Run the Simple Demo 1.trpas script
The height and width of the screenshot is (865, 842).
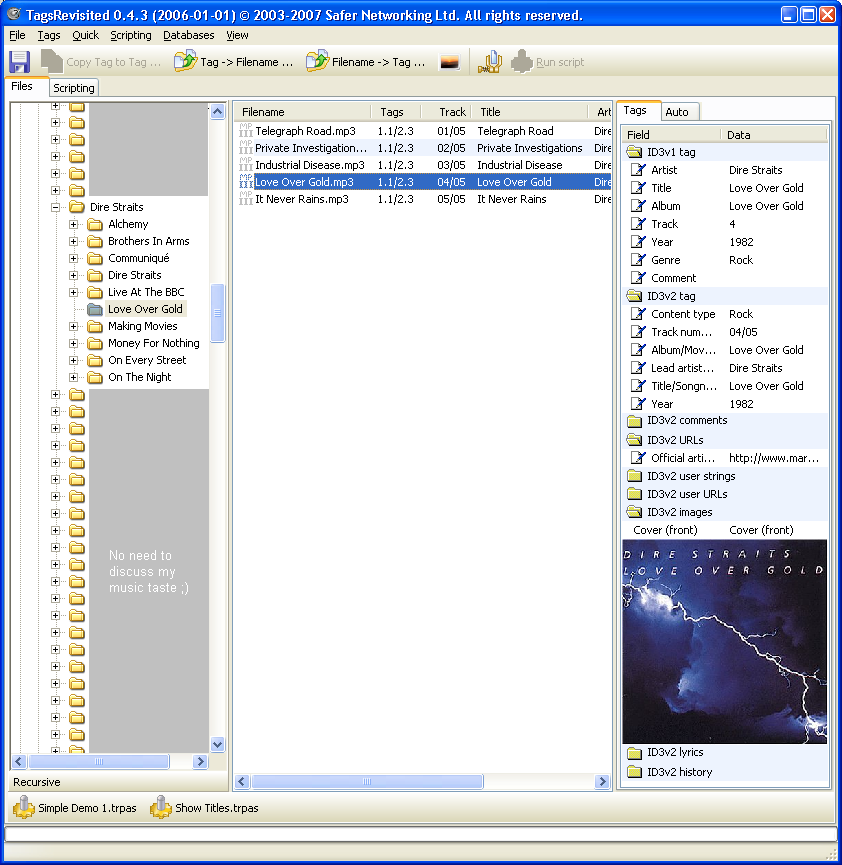[70, 808]
